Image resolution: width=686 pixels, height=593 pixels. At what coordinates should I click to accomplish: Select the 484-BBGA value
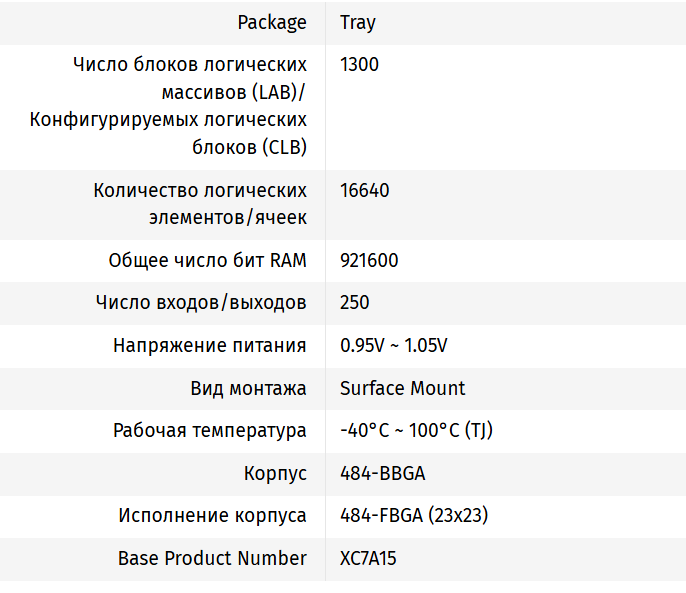[x=382, y=473]
